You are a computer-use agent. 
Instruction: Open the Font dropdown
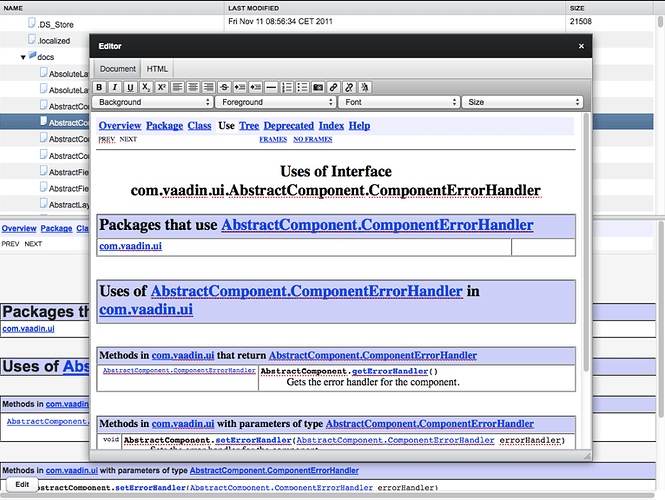[399, 102]
